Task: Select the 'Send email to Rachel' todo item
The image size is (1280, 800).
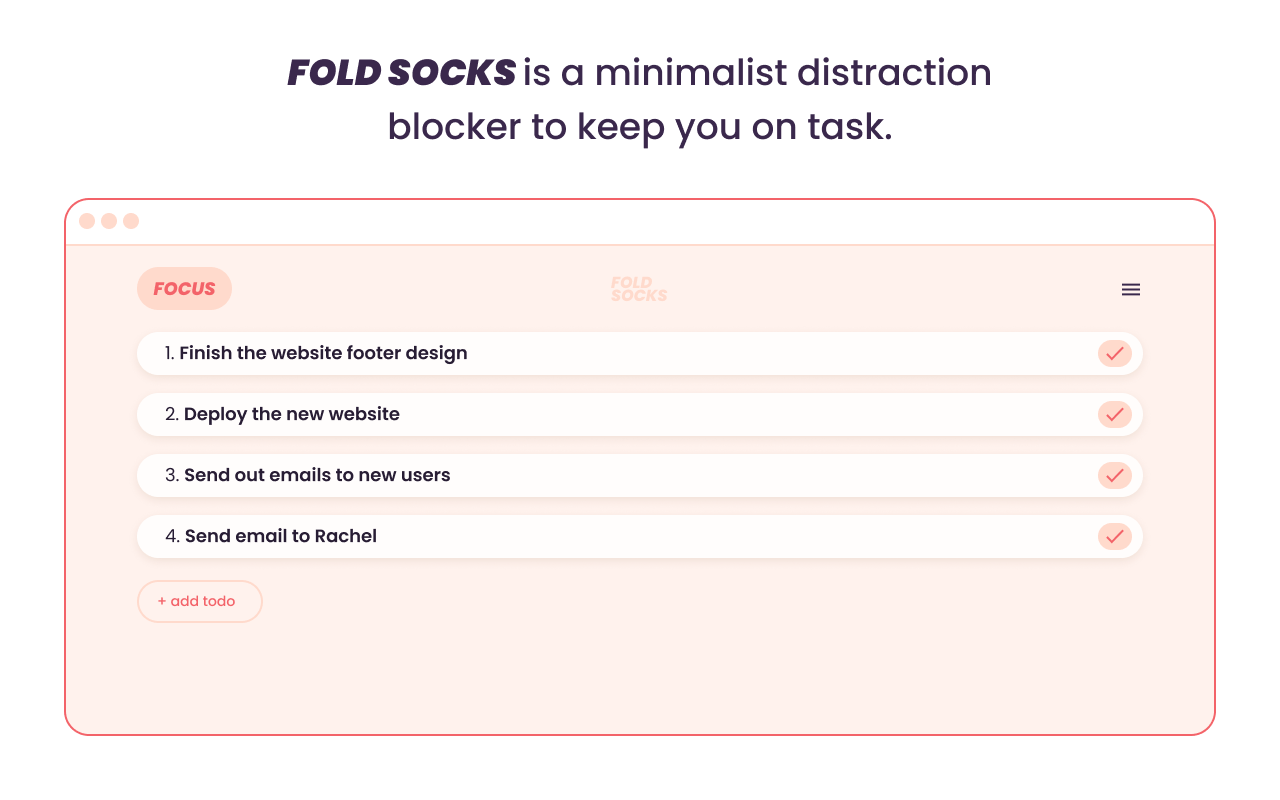Action: [500, 536]
